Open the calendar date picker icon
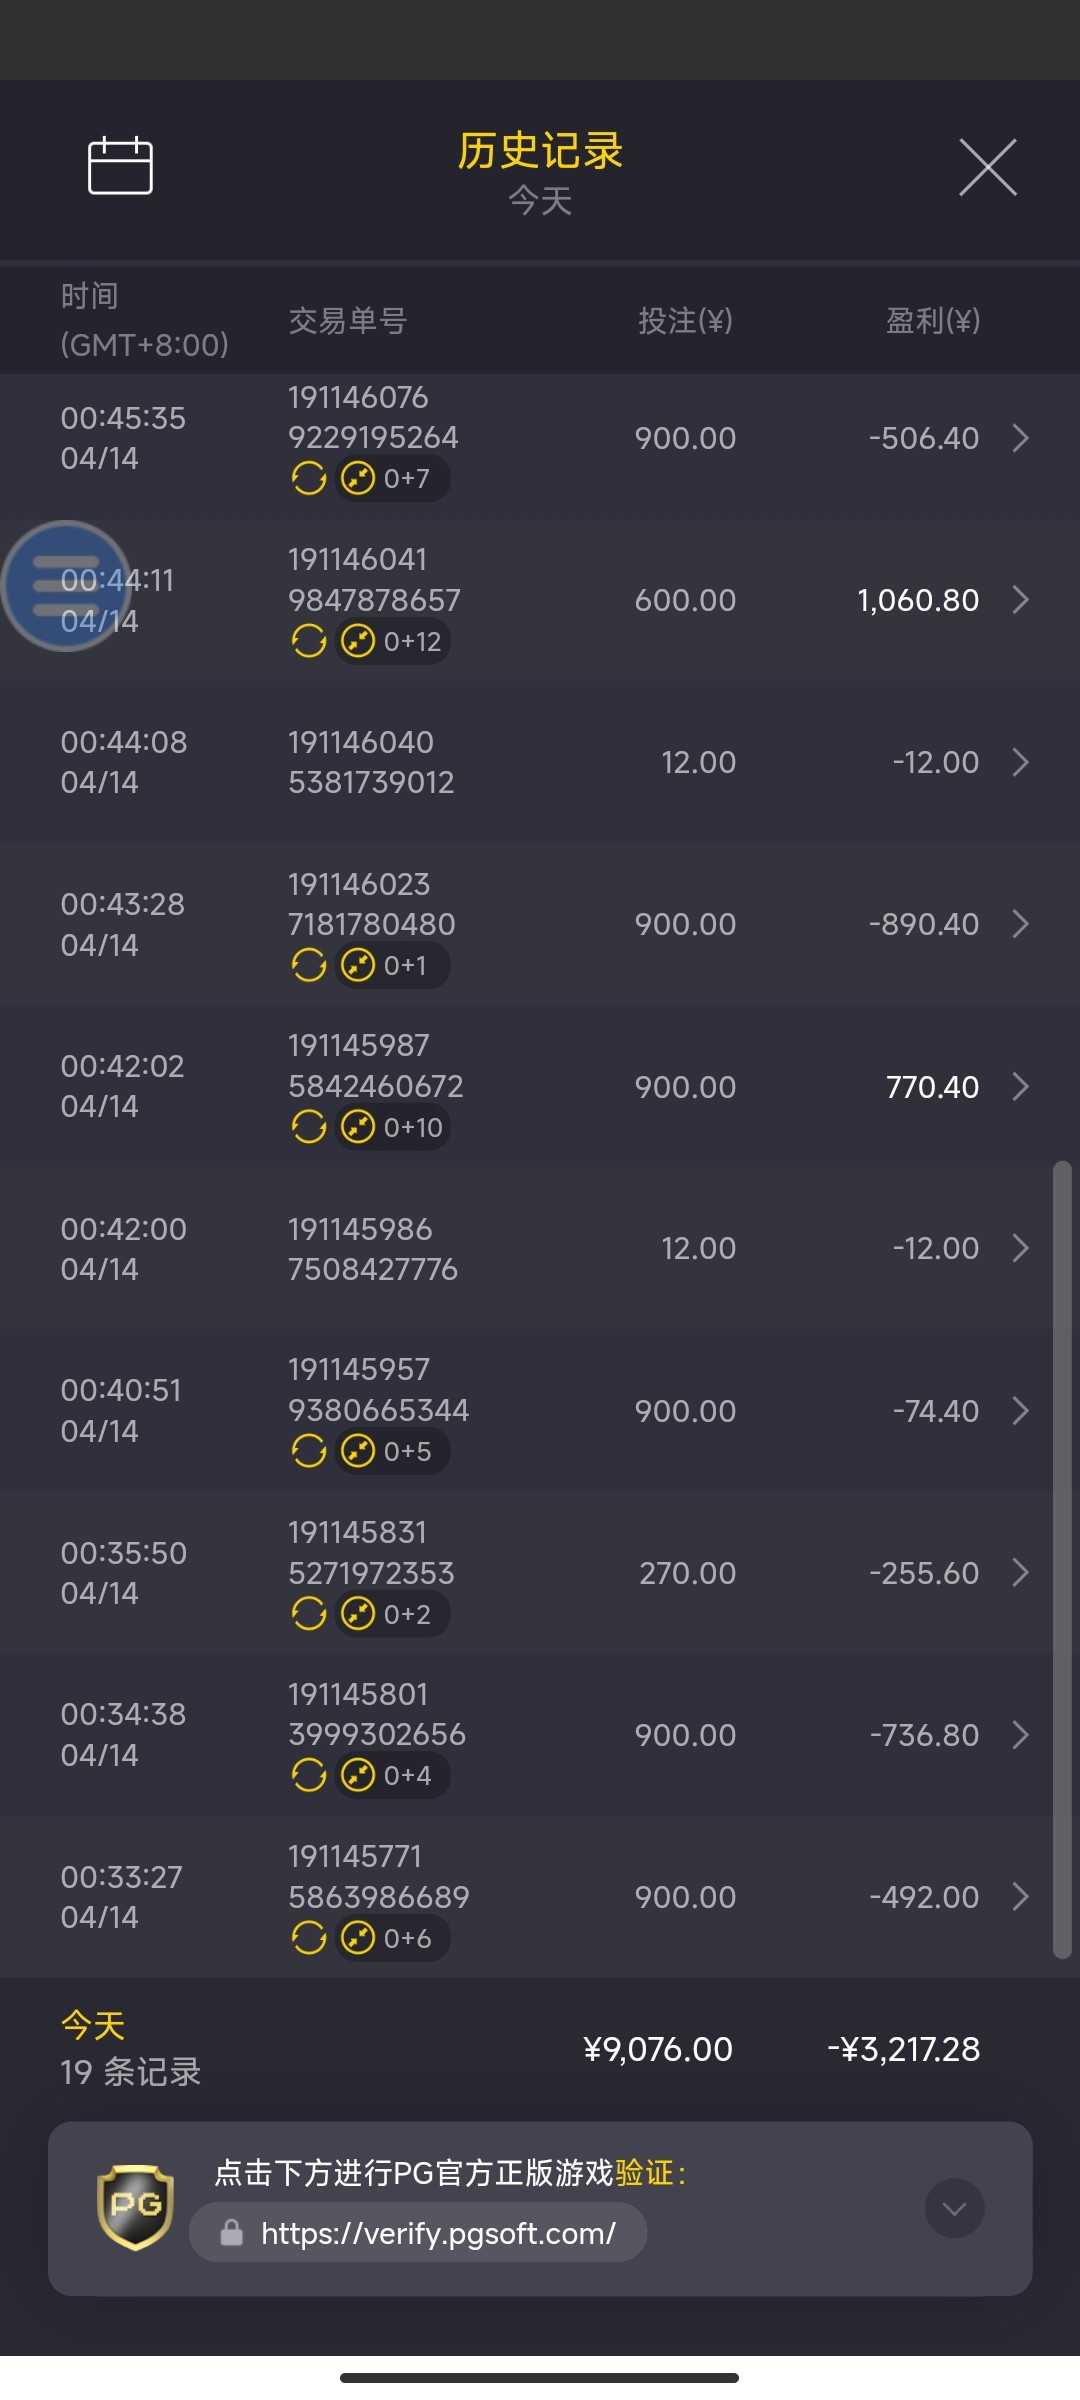The height and width of the screenshot is (2400, 1080). coord(120,166)
